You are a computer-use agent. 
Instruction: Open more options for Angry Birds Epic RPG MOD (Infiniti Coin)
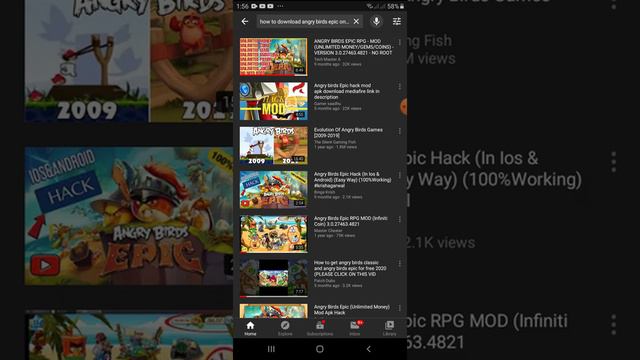tap(399, 220)
